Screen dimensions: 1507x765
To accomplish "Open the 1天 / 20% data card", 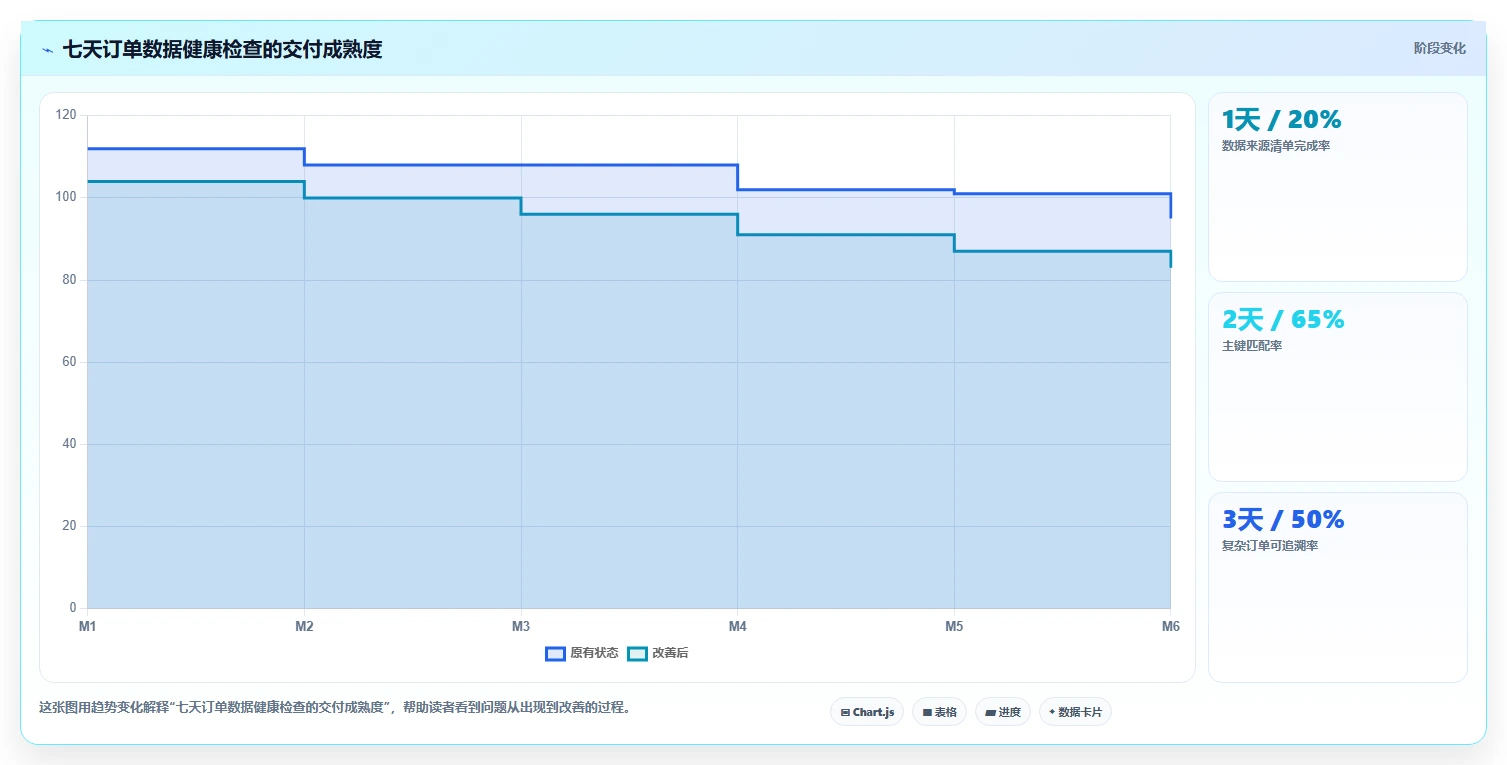I will [1337, 187].
